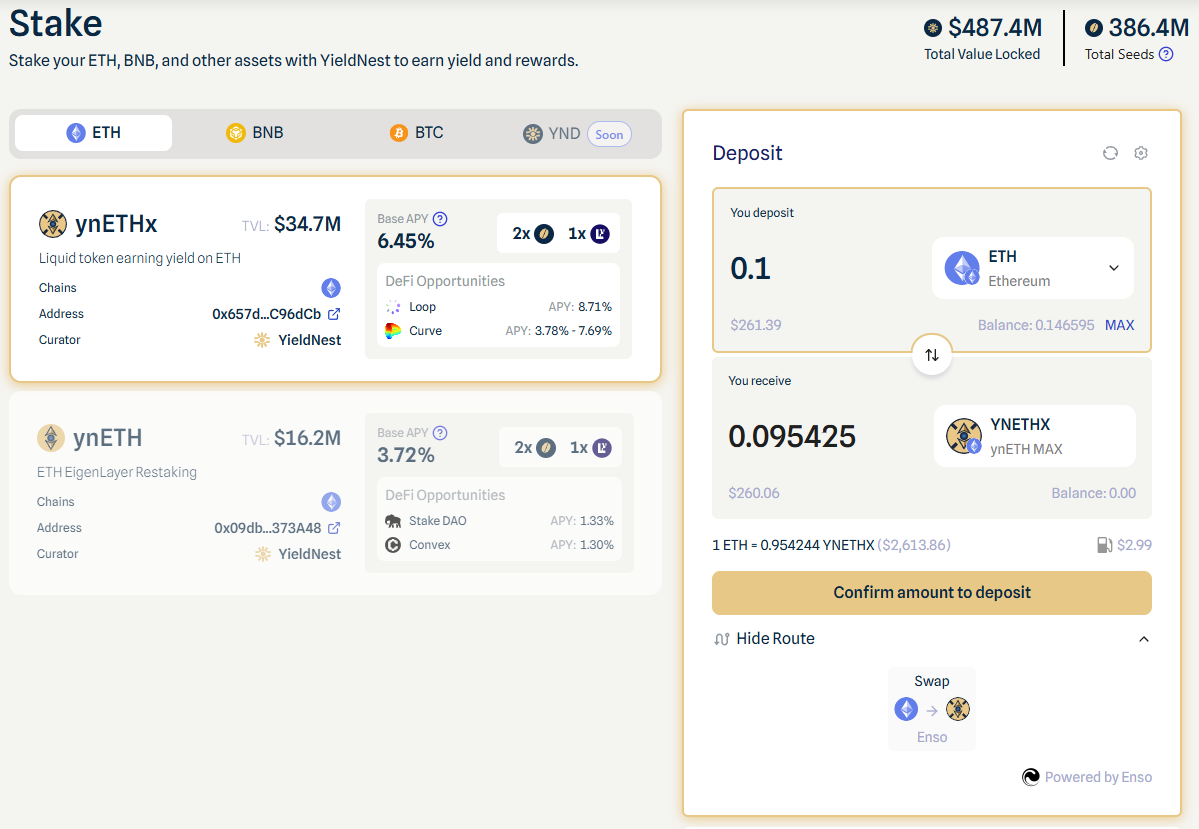Click the ynETH Base APY help icon
Screen dimensions: 1199x829
pyautogui.click(x=440, y=433)
